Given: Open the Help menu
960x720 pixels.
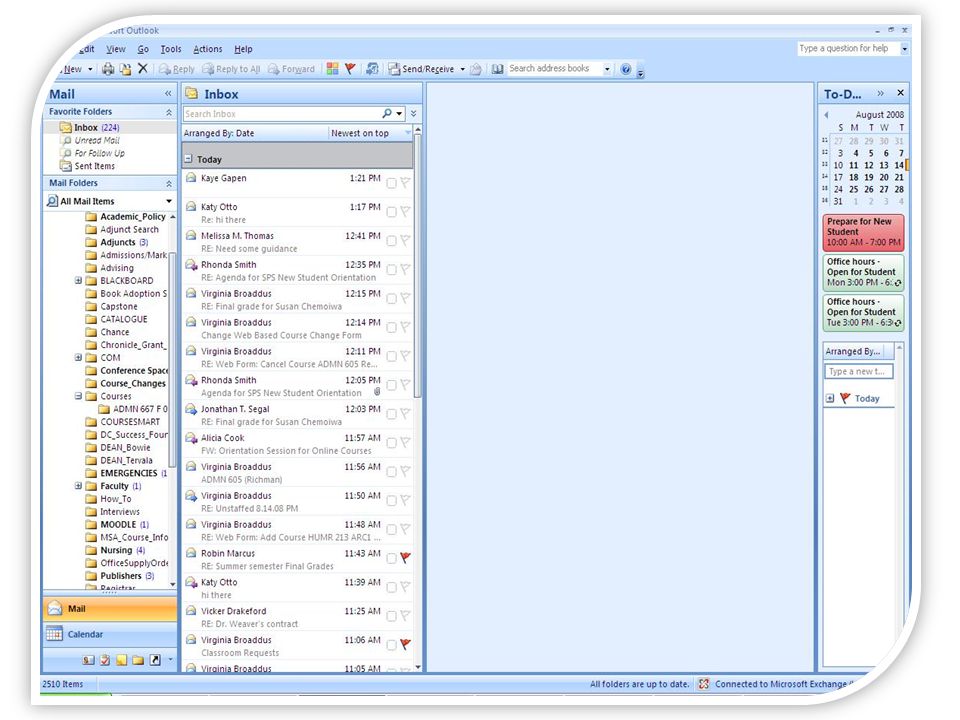Looking at the screenshot, I should click(x=243, y=49).
